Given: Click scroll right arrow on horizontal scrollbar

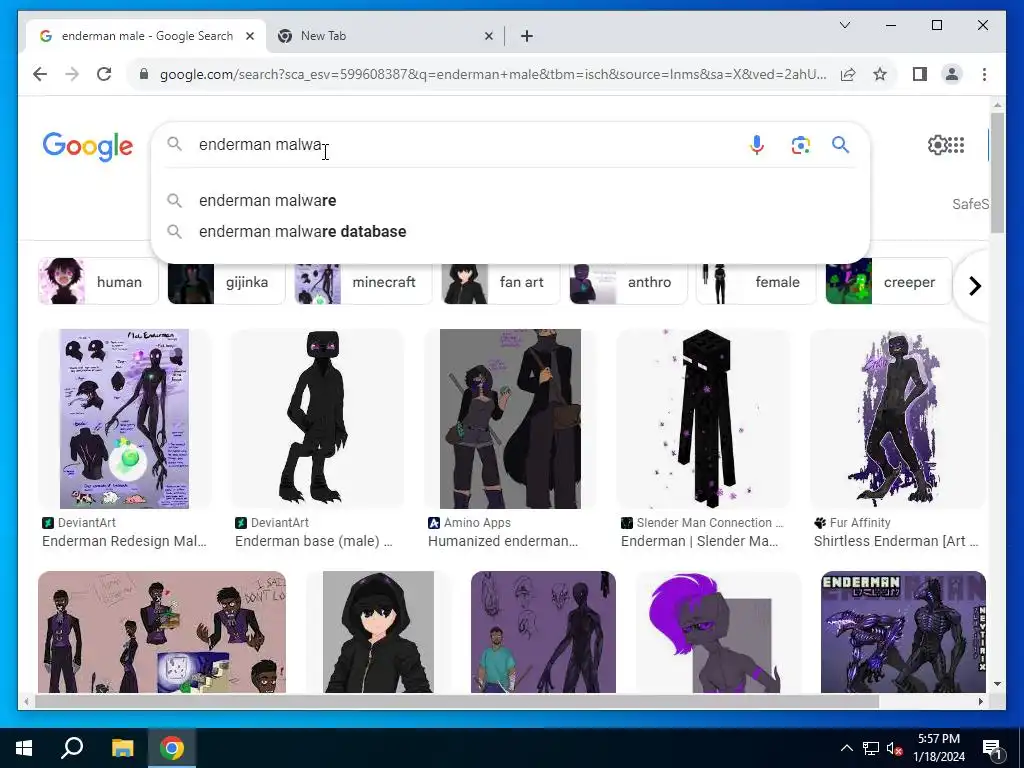Looking at the screenshot, I should [980, 701].
